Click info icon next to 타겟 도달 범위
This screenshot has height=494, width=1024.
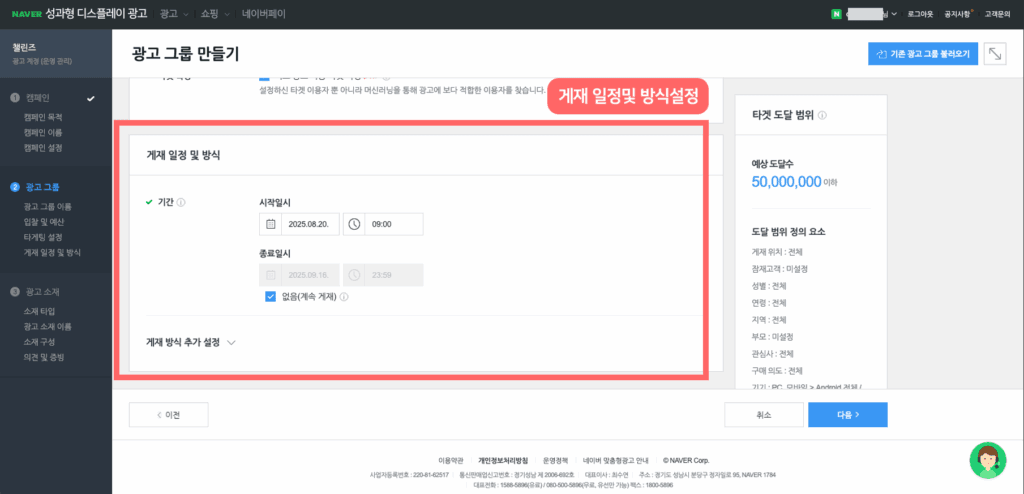822,115
